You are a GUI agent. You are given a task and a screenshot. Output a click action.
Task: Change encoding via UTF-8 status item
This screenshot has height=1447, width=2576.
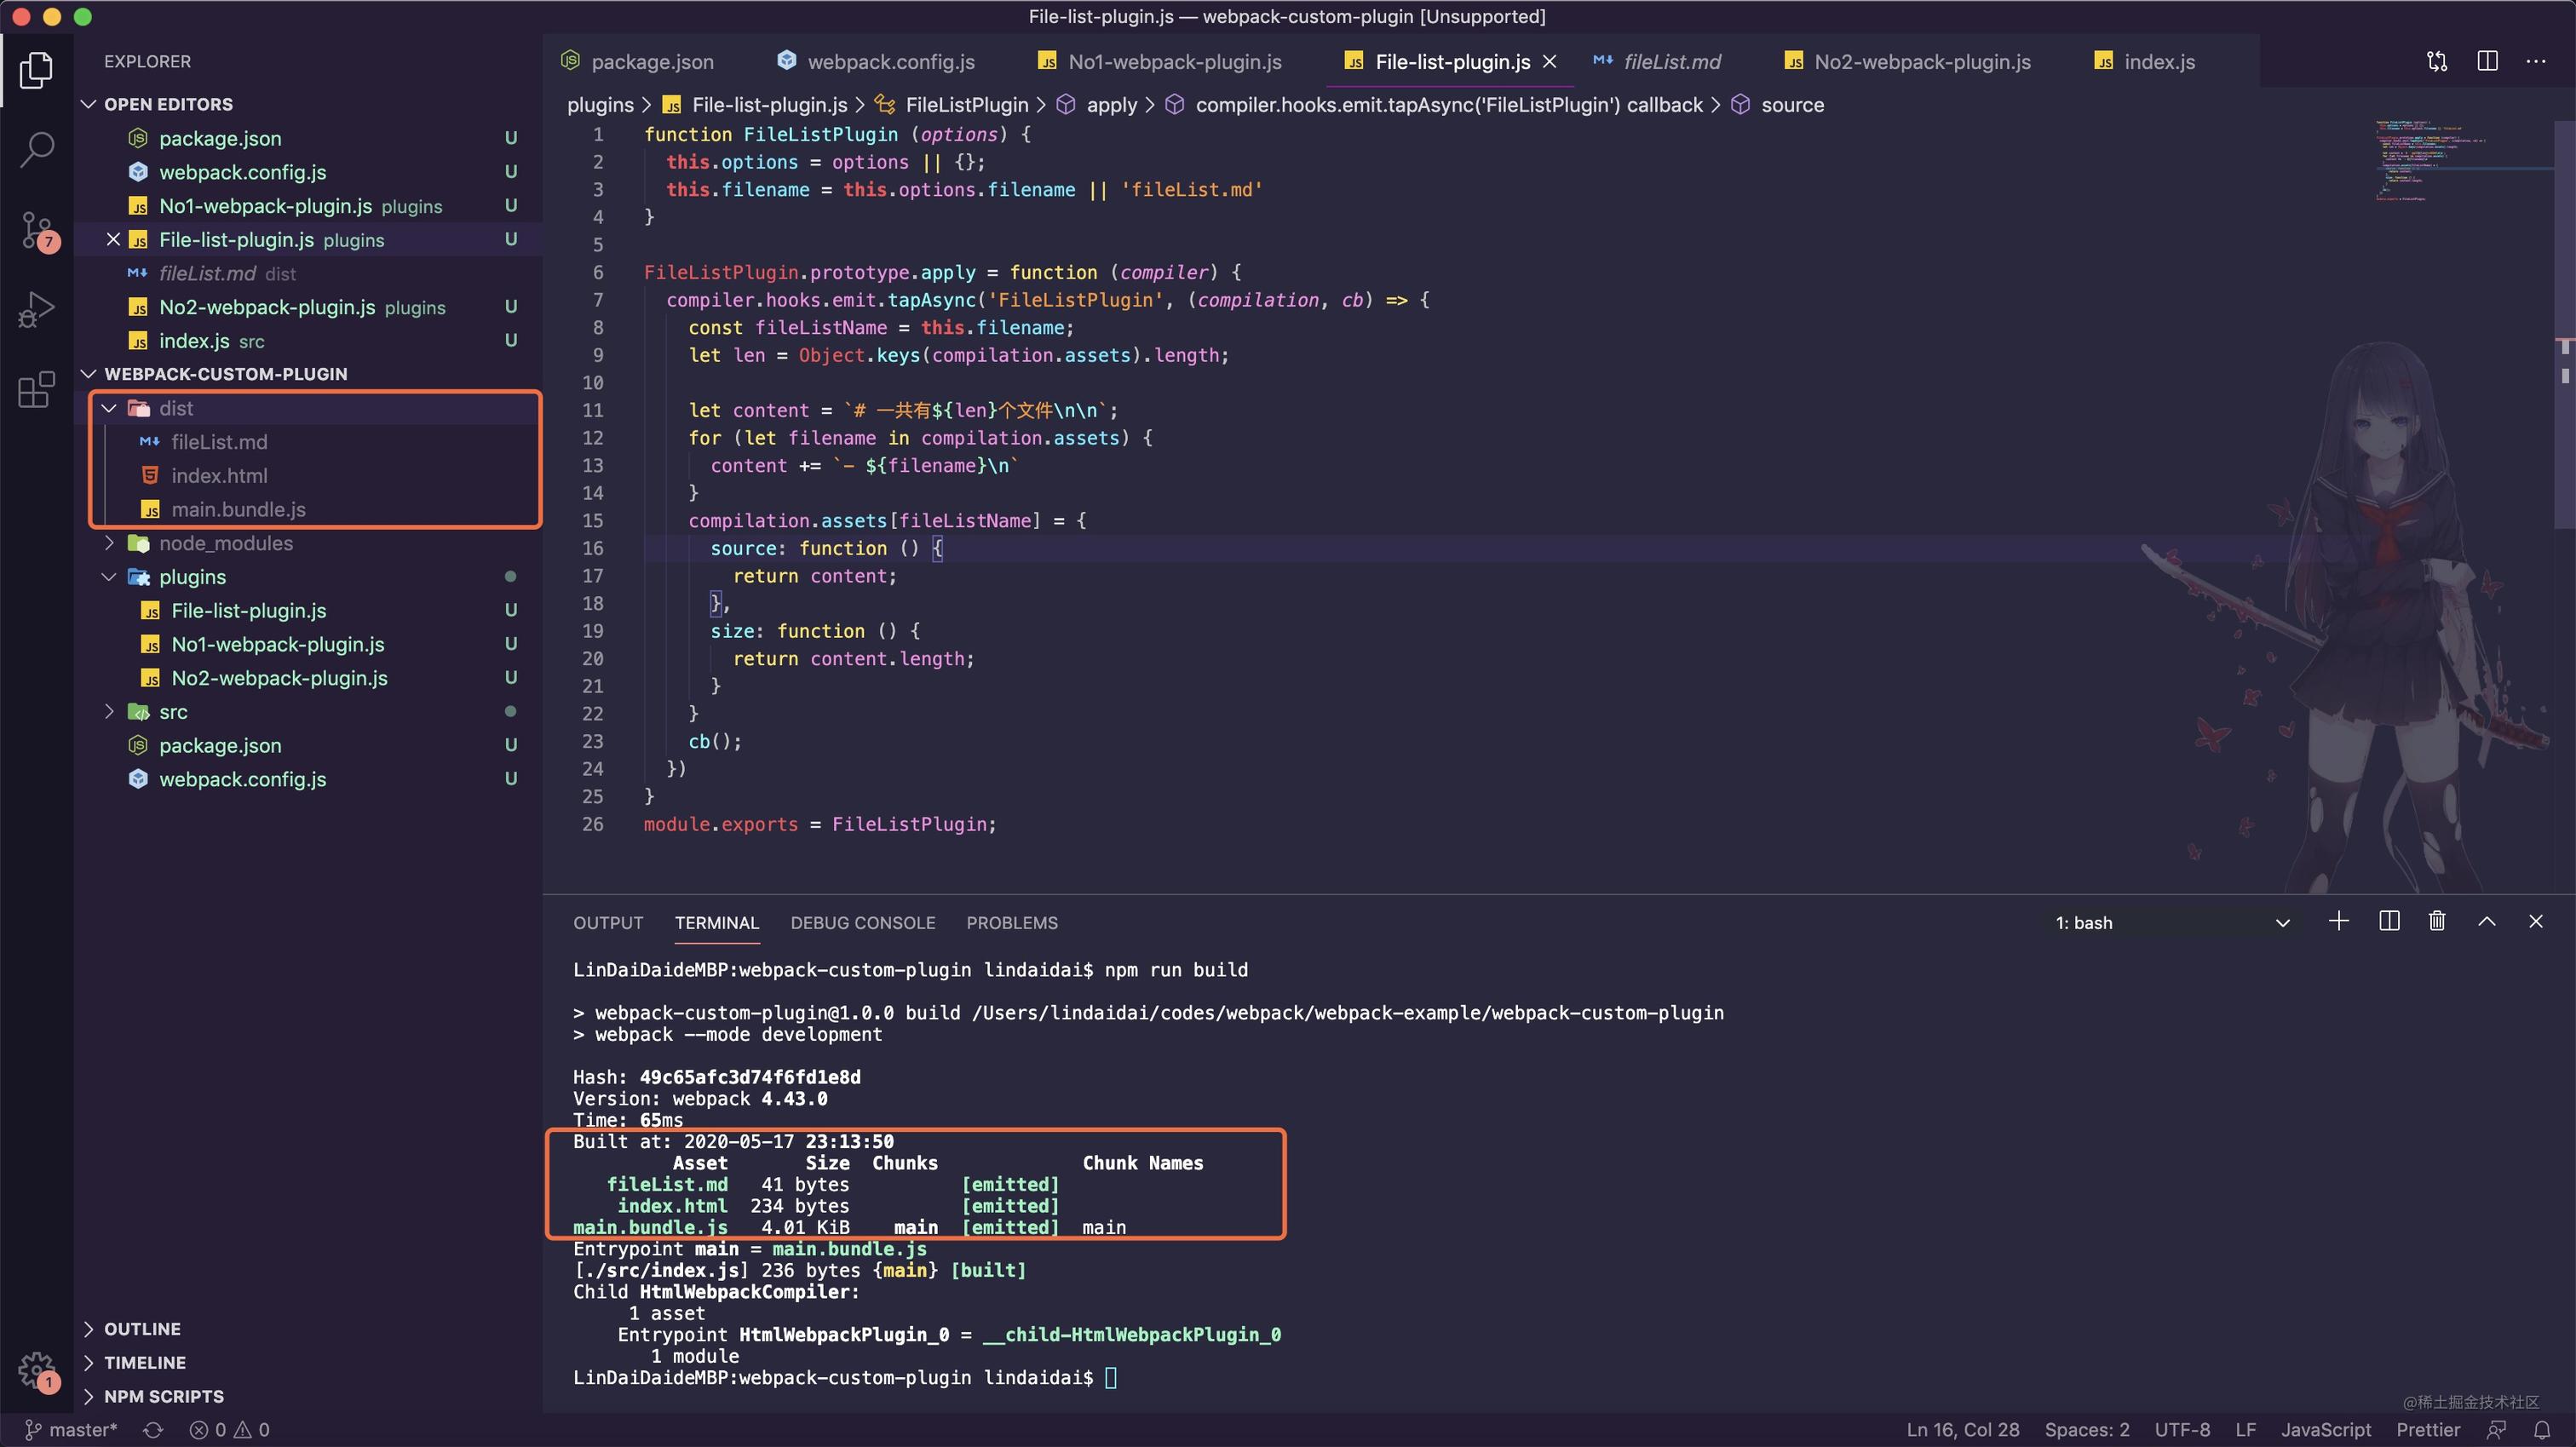[2182, 1430]
